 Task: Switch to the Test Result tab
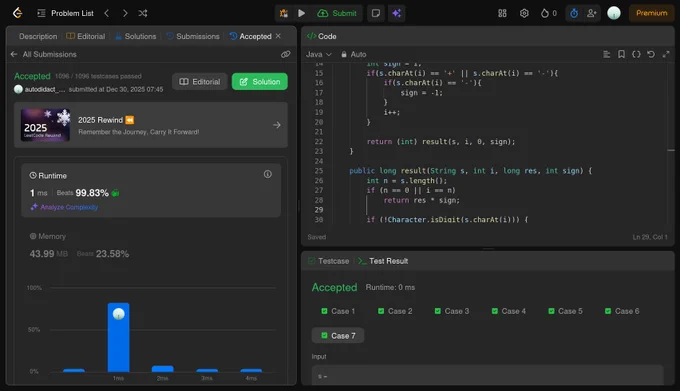[x=383, y=261]
